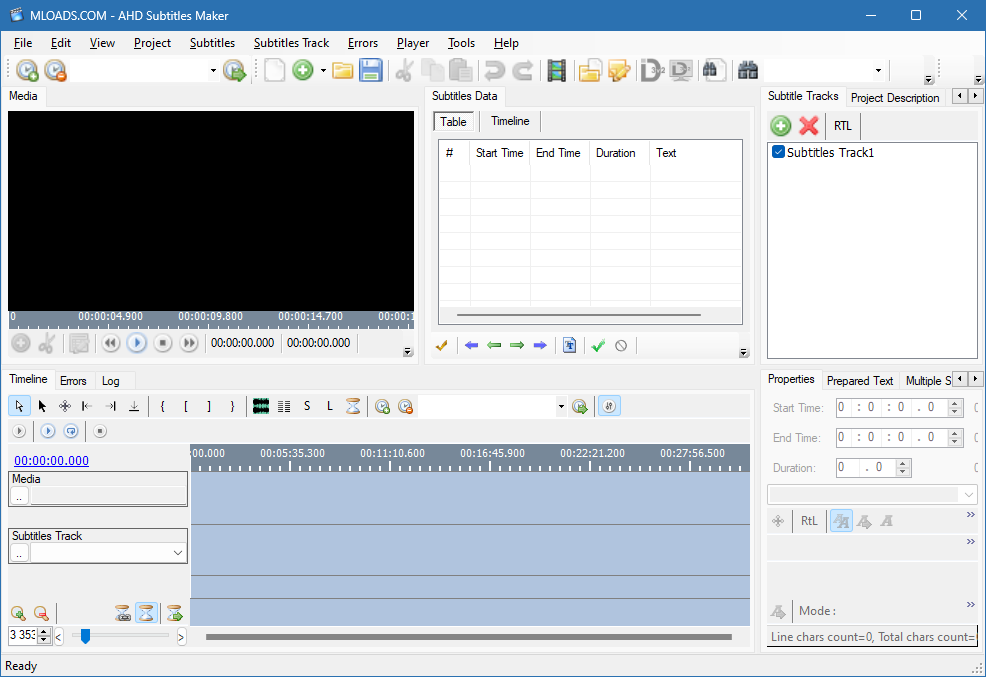Click the go to marker icon in the main toolbar
The height and width of the screenshot is (677, 986).
point(235,70)
